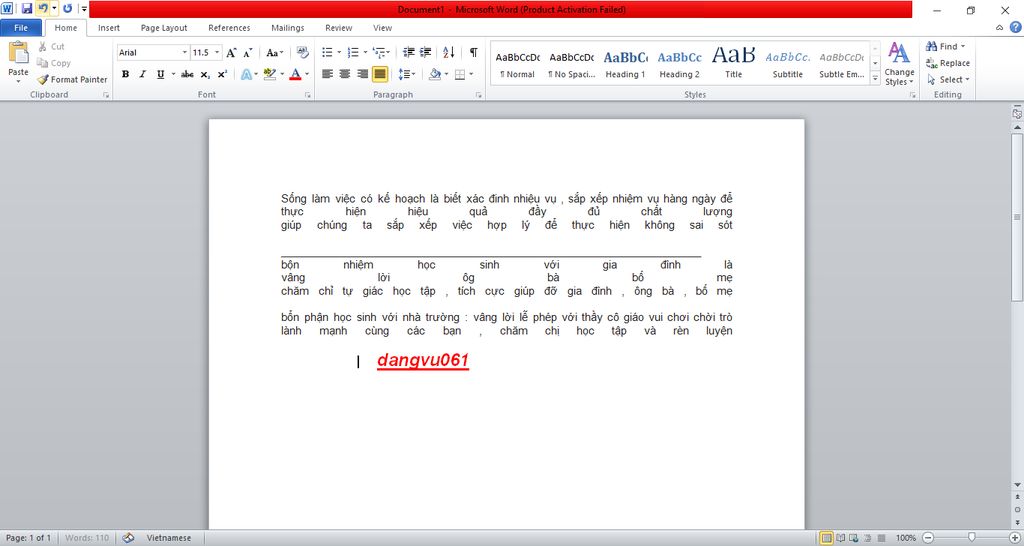The image size is (1024, 546).
Task: Open the Numbering list dropdown
Action: [364, 52]
